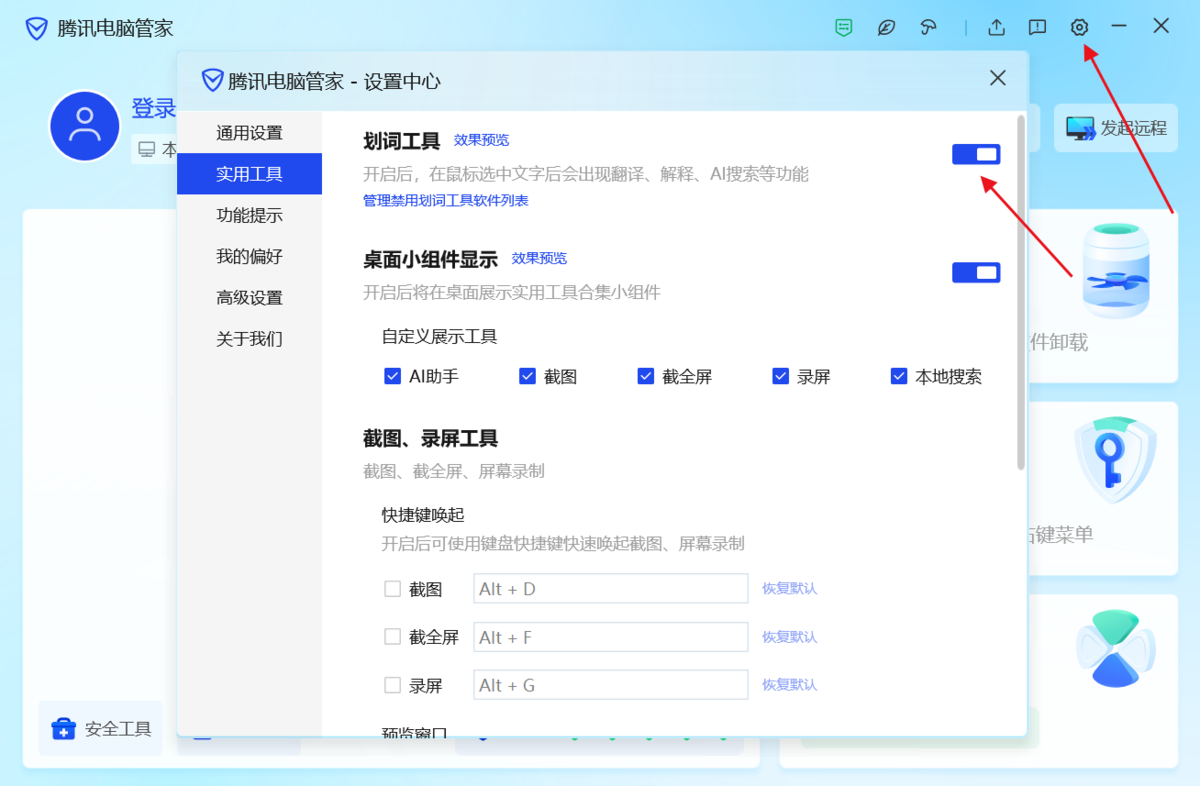1200x786 pixels.
Task: Click the 截图、录屏工具 heading
Action: click(x=430, y=438)
